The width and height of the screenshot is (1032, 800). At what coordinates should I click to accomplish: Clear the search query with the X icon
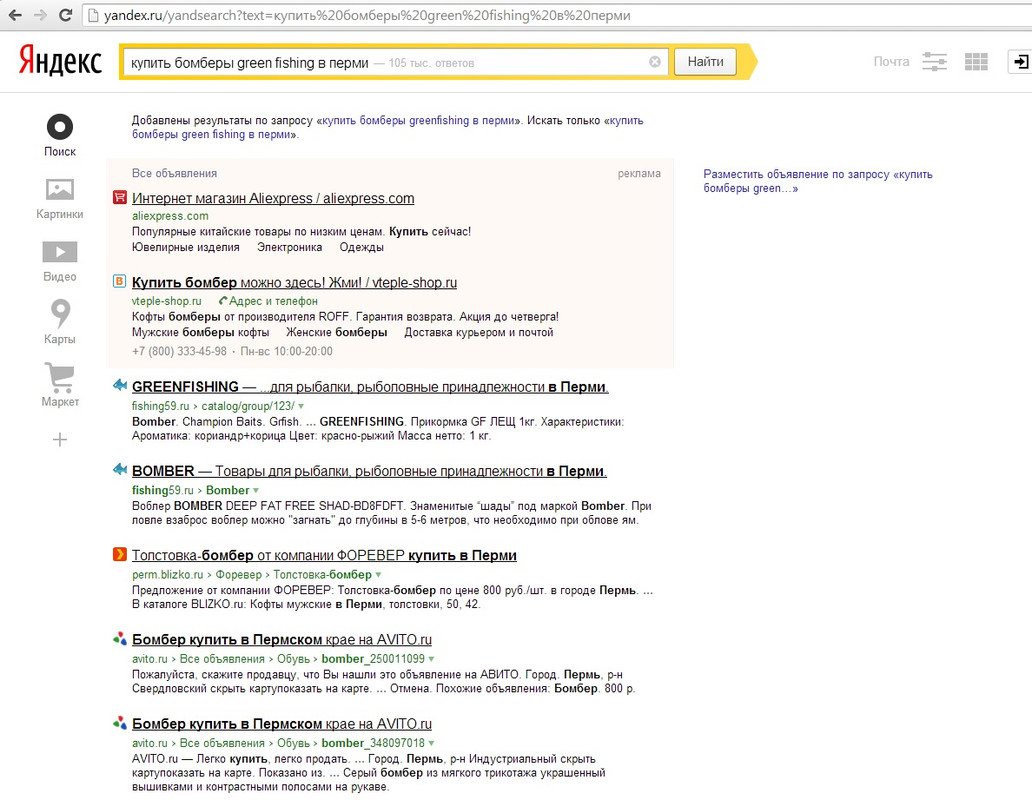655,62
